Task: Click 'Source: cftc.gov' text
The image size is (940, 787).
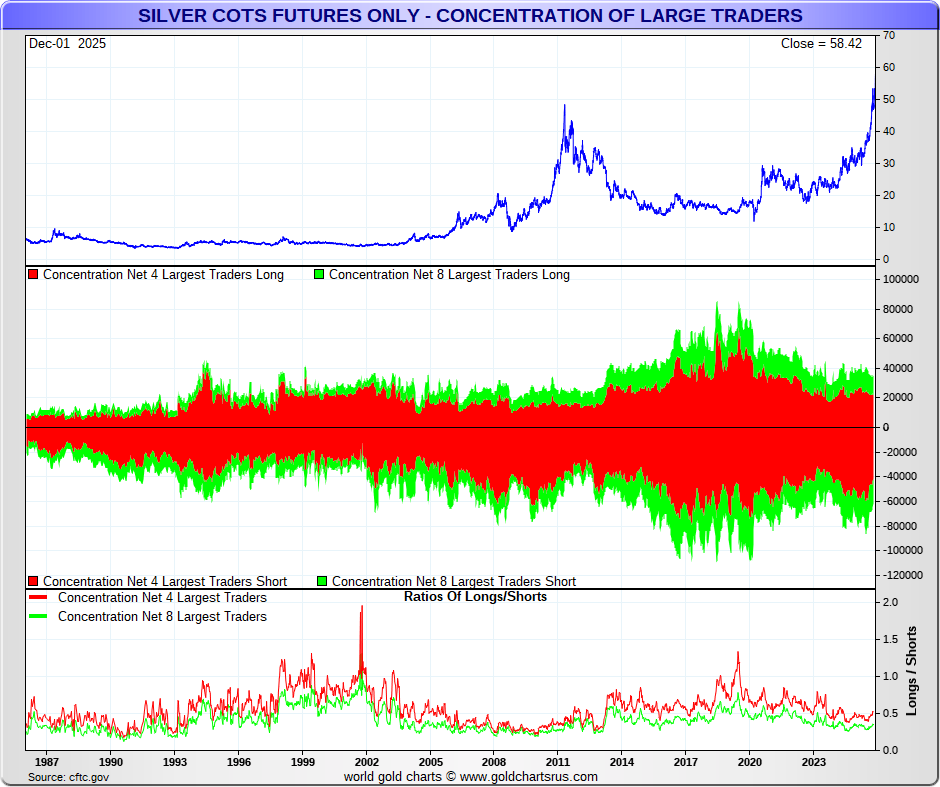Action: [x=68, y=777]
